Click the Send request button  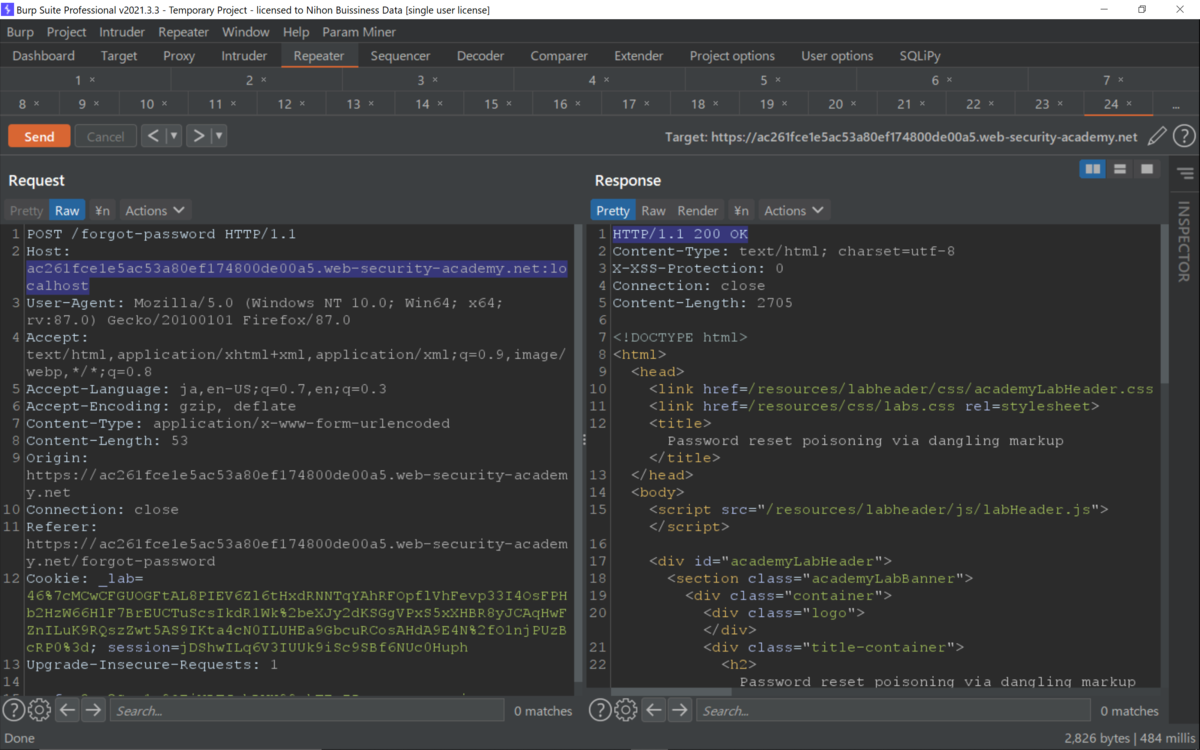click(x=39, y=136)
